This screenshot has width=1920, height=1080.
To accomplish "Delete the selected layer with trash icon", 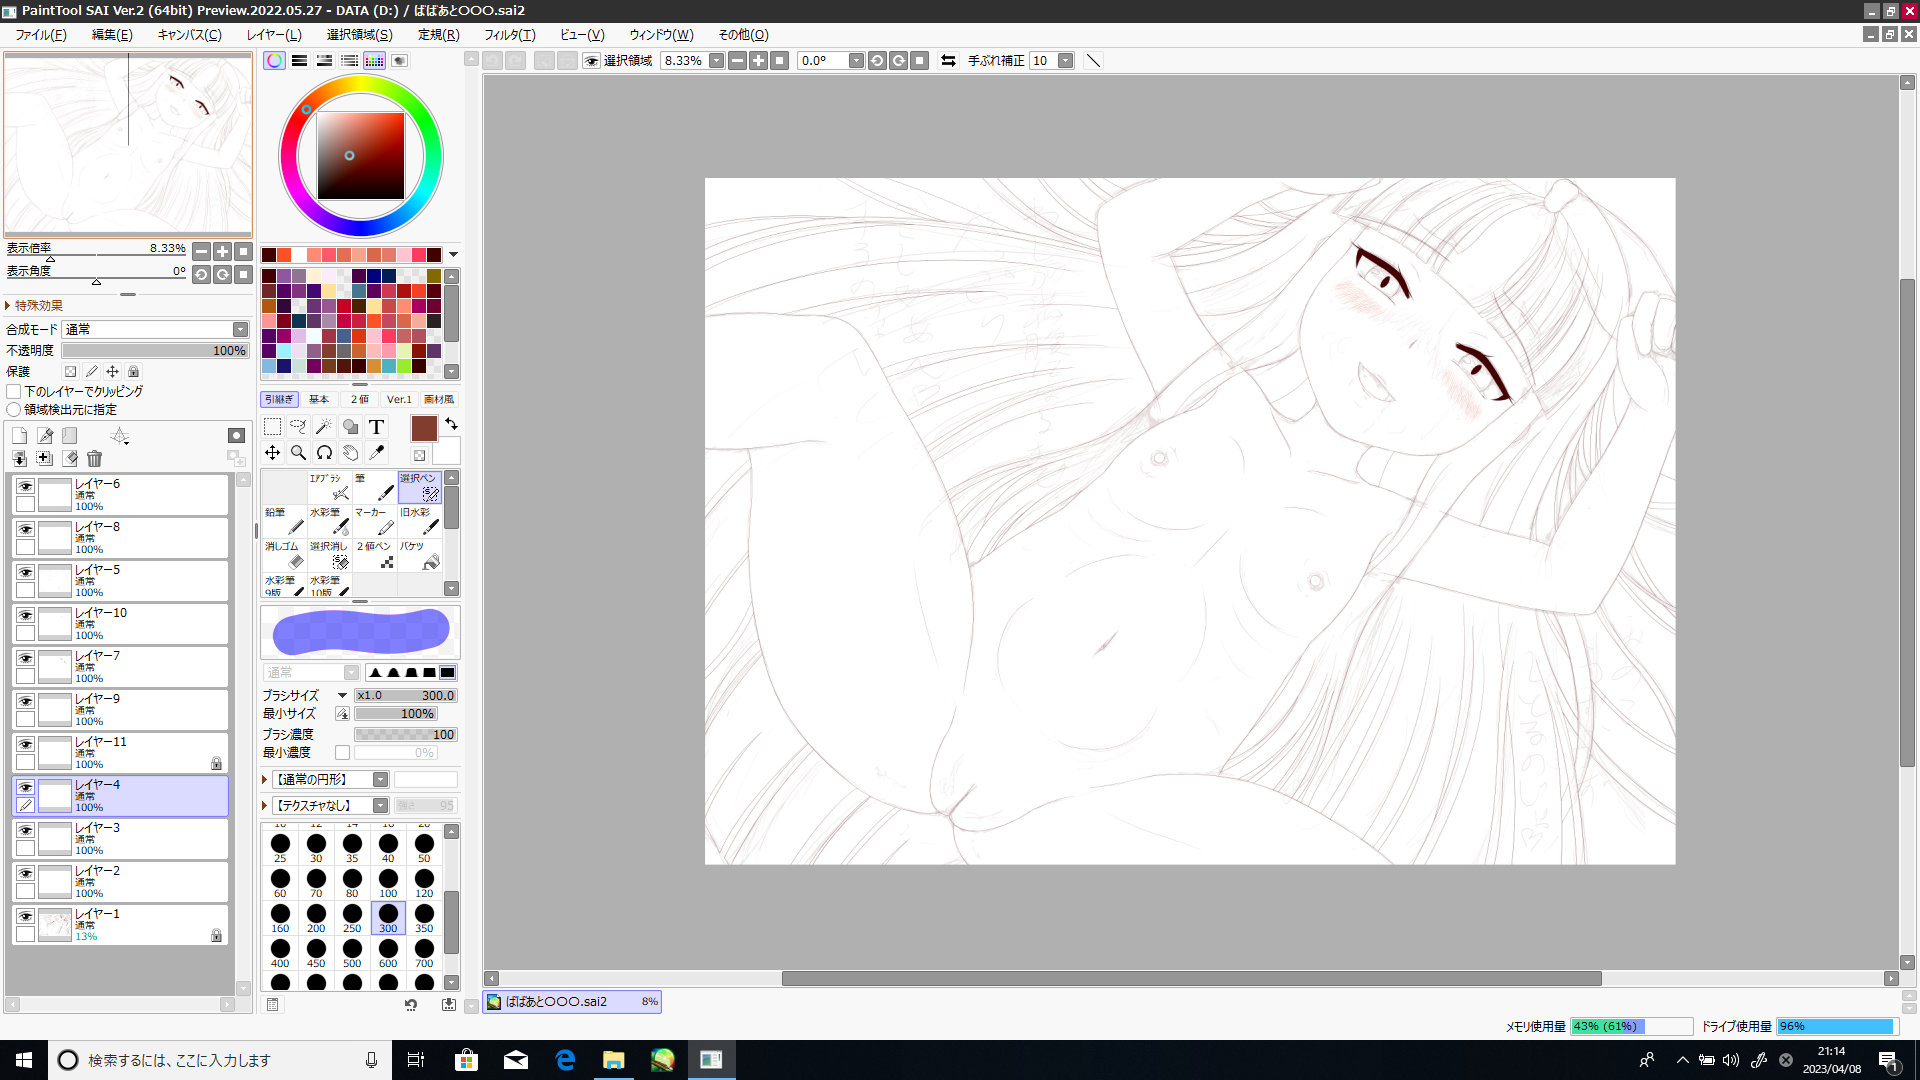I will point(94,459).
